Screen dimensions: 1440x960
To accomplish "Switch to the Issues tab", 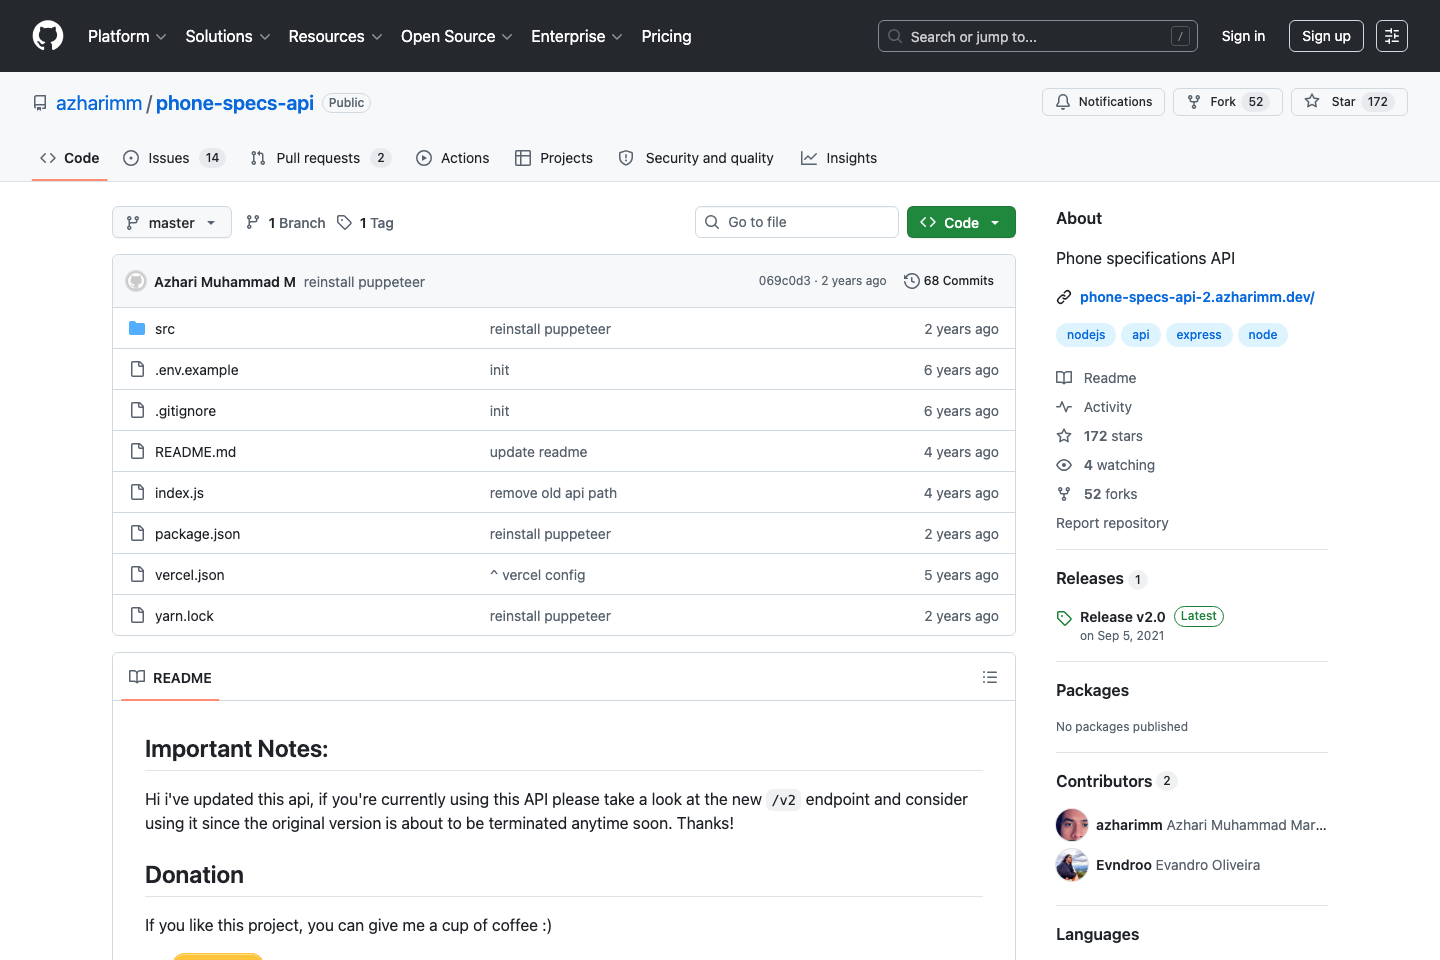I will point(172,158).
